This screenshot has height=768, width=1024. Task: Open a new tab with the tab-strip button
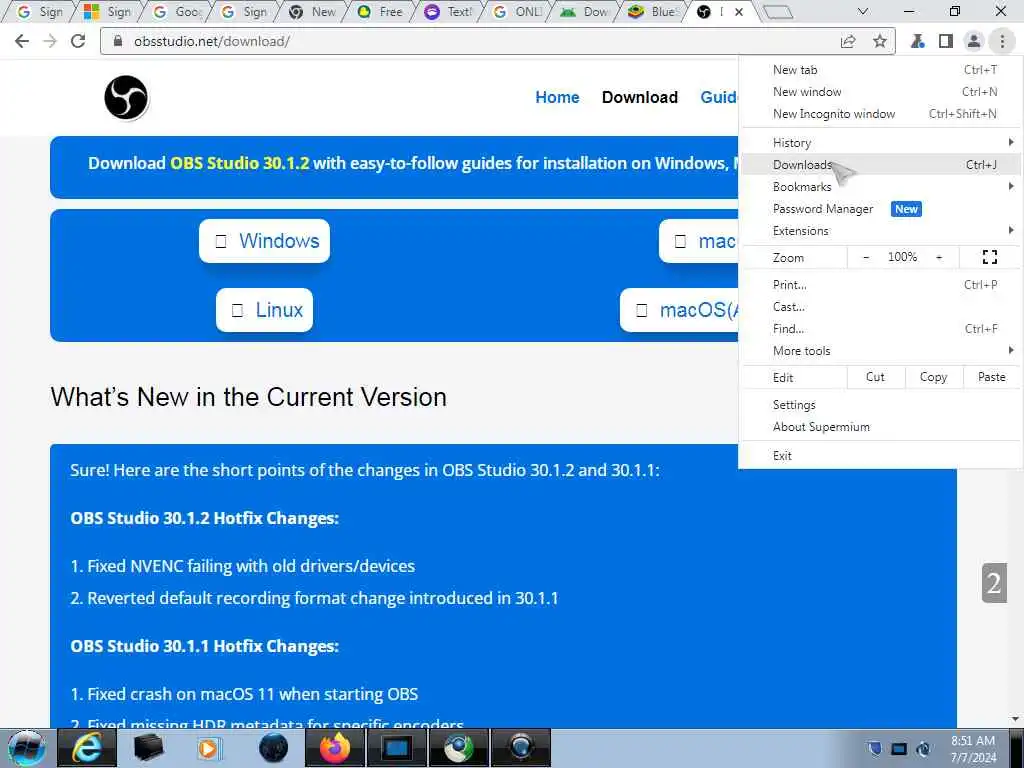[x=777, y=12]
